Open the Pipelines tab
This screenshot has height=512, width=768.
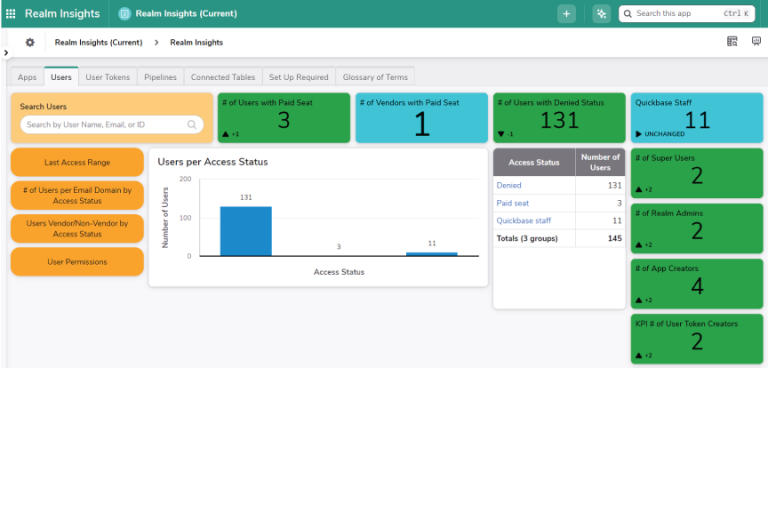tap(160, 77)
